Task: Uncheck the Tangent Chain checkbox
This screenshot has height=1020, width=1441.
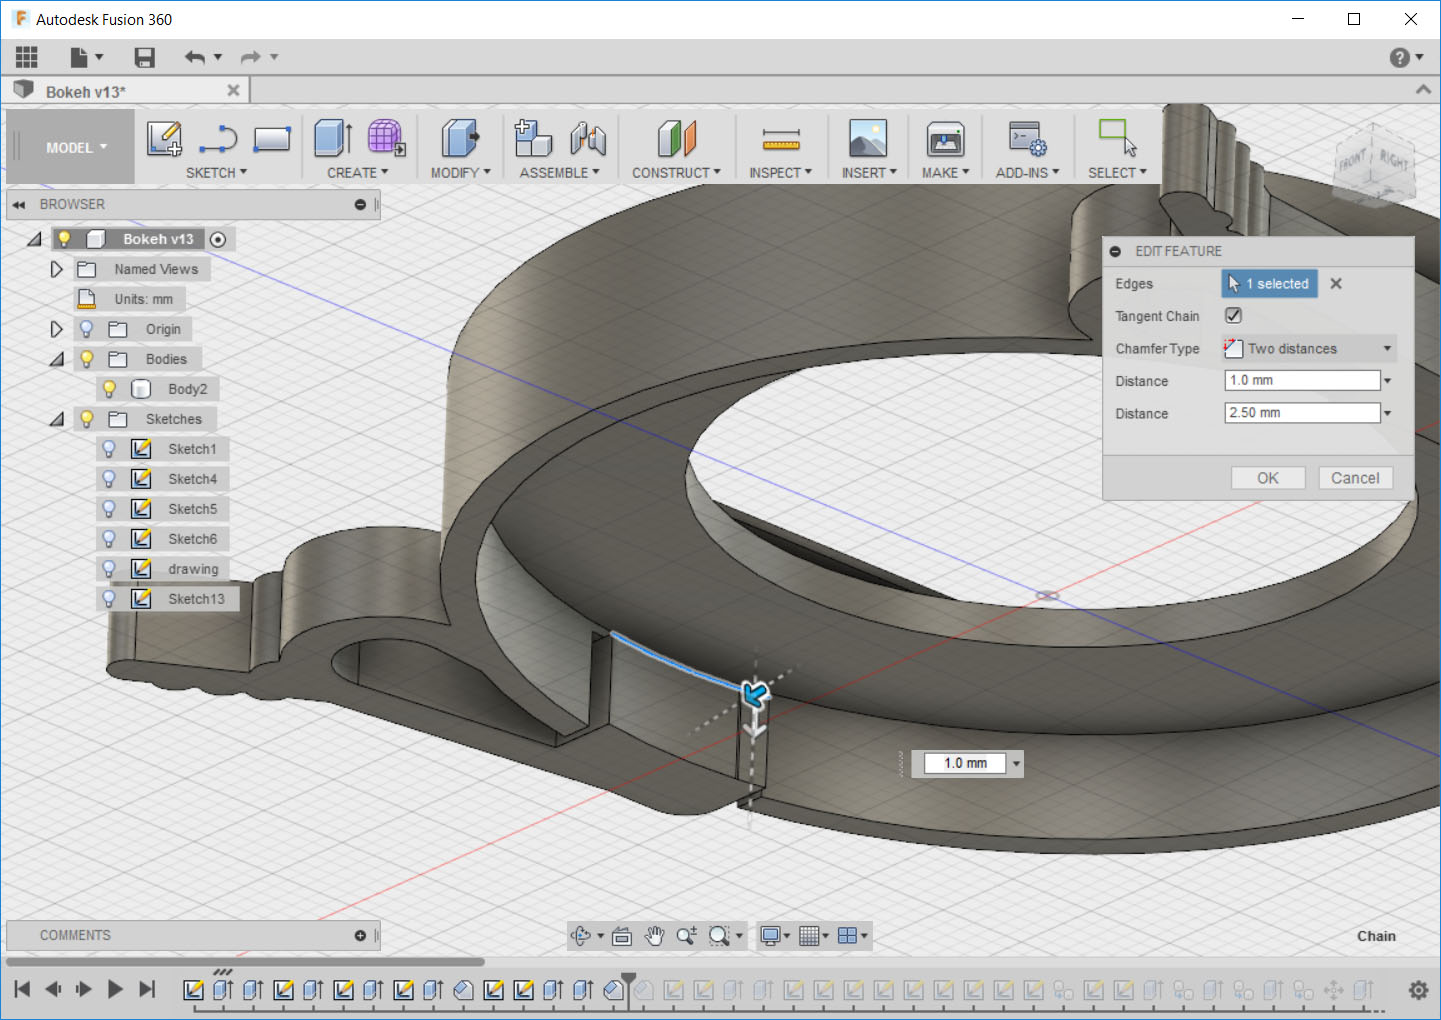Action: click(1234, 316)
